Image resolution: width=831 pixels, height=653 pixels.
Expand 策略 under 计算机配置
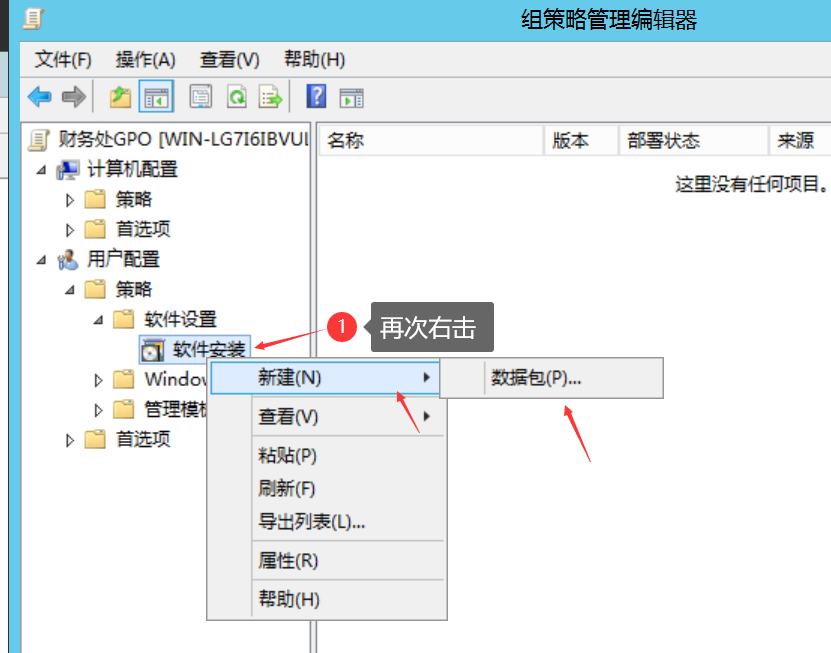coord(69,200)
